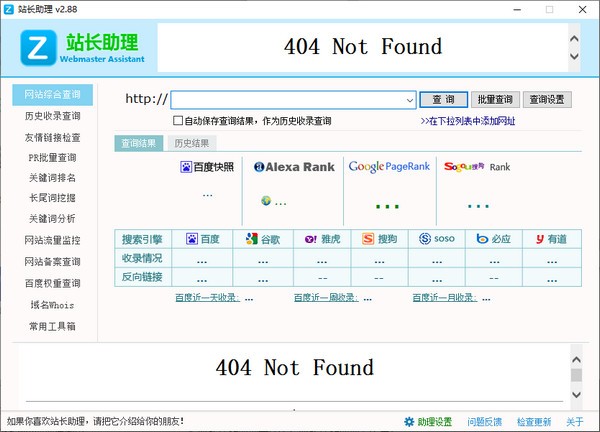Click the Soso icon in search engine row

pos(425,239)
